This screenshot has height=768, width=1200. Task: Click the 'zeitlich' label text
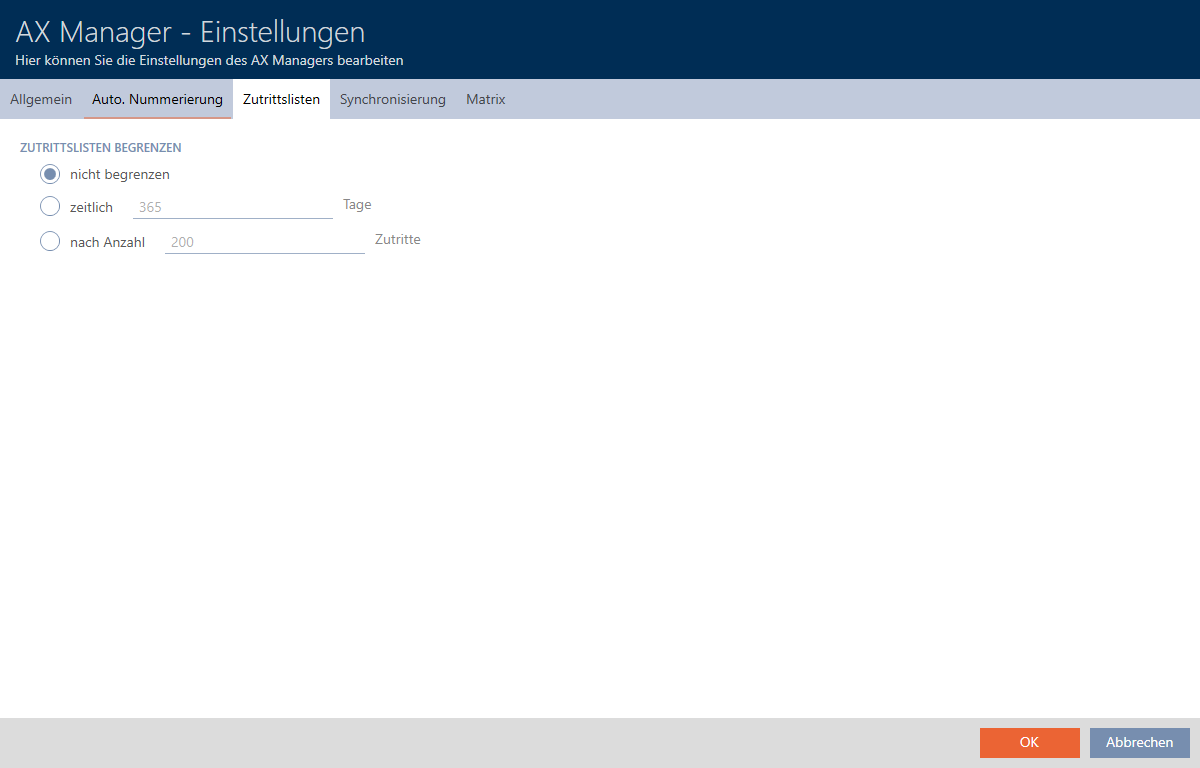[x=91, y=207]
